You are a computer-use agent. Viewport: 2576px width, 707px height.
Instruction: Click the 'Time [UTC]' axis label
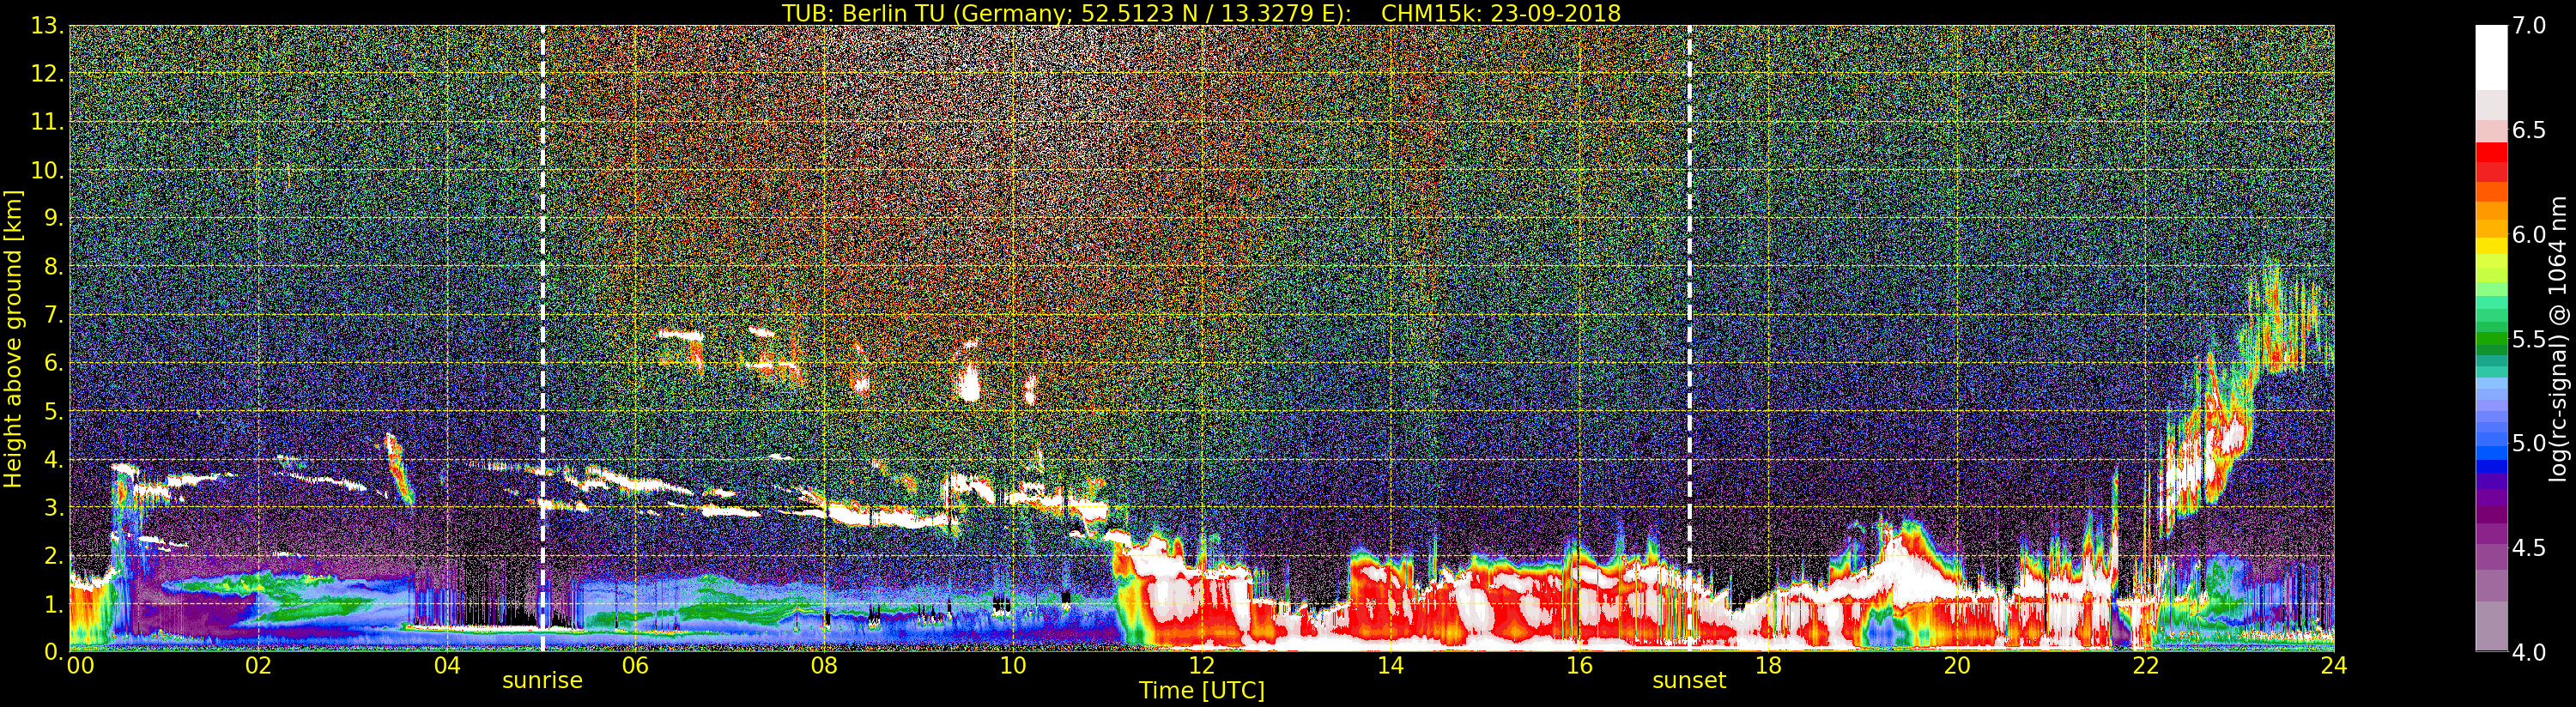pyautogui.click(x=1202, y=690)
